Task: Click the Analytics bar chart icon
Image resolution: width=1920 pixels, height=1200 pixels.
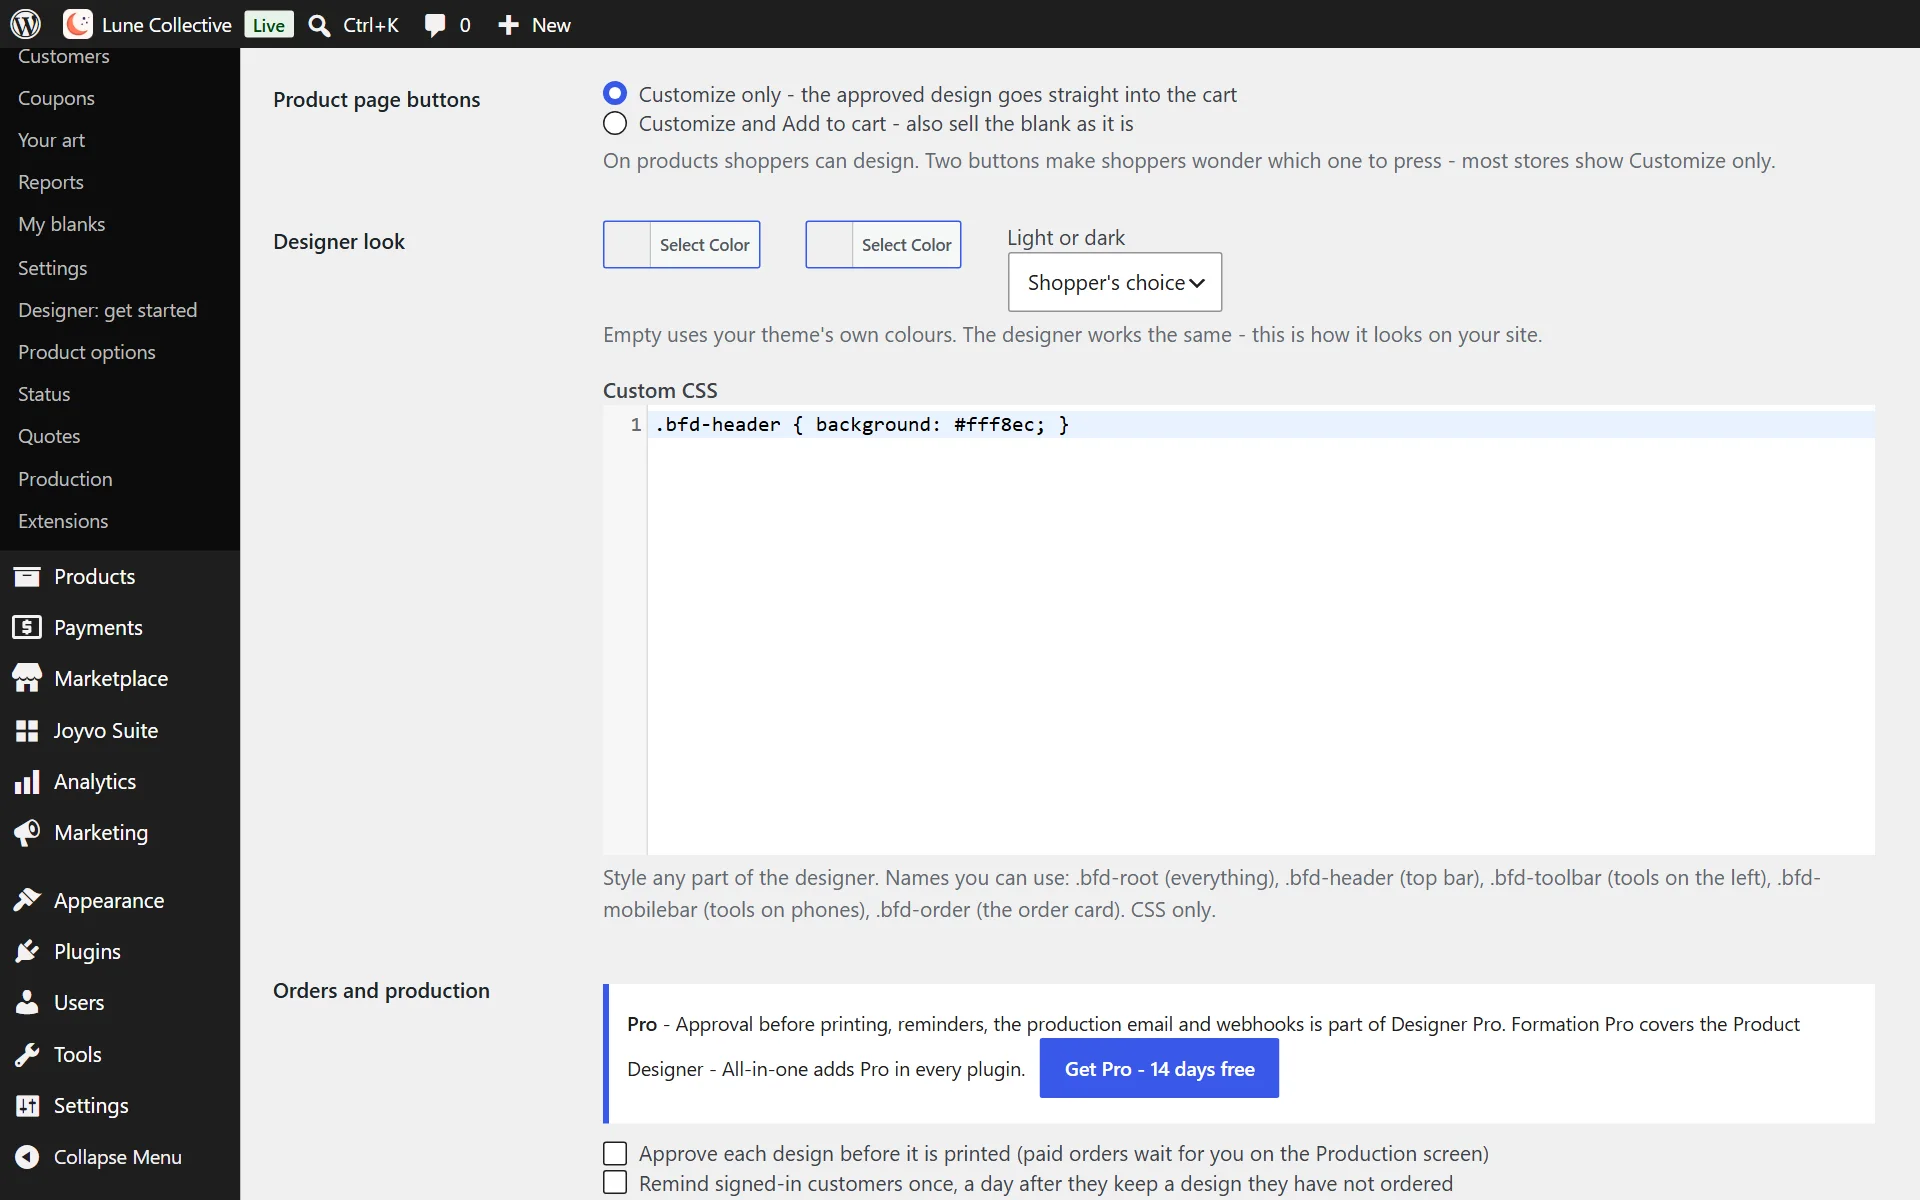Action: pyautogui.click(x=27, y=781)
